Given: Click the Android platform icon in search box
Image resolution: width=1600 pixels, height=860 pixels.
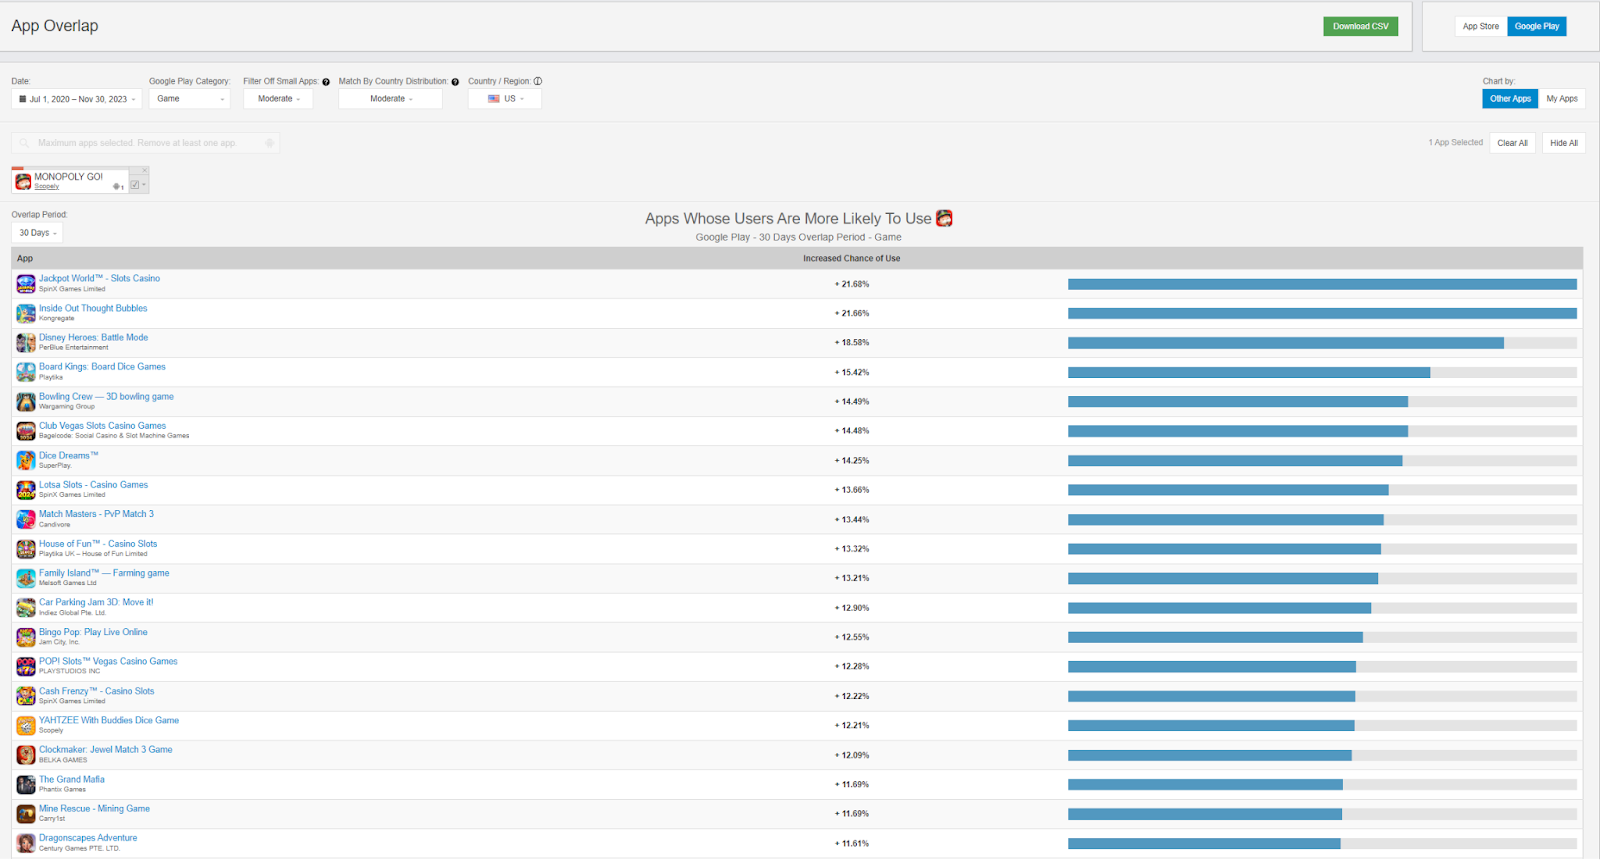Looking at the screenshot, I should point(270,143).
